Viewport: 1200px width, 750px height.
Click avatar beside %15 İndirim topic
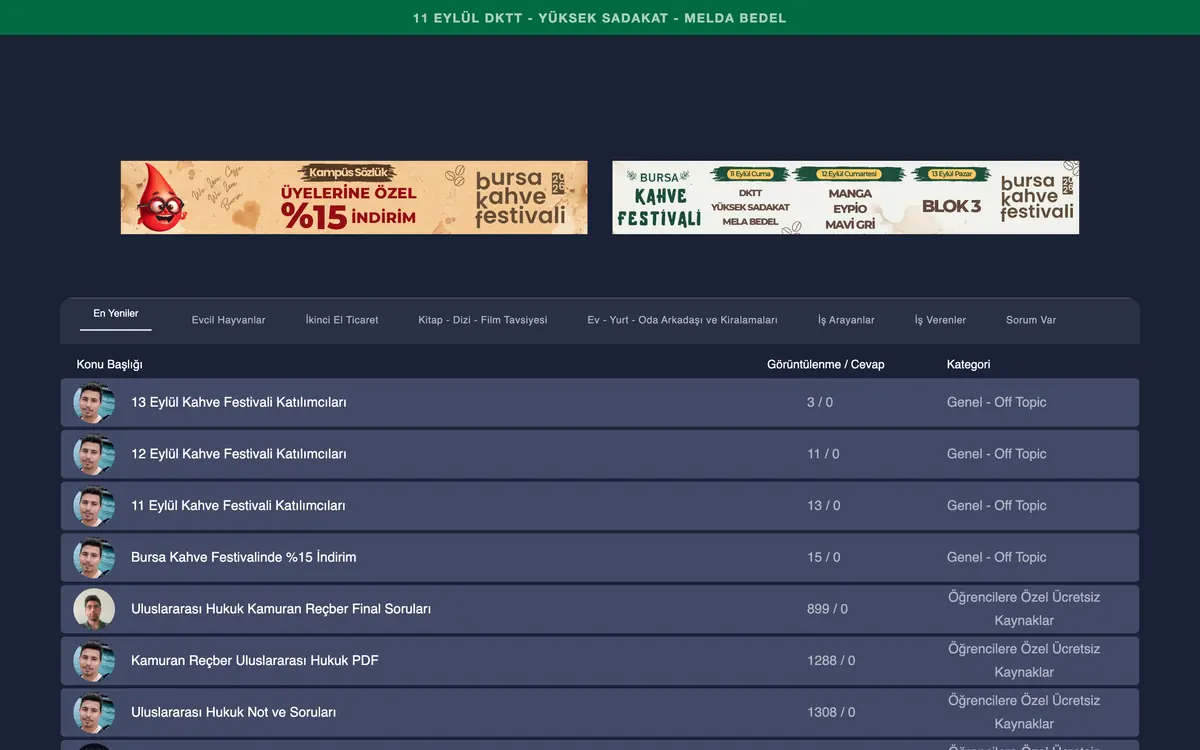click(x=94, y=558)
